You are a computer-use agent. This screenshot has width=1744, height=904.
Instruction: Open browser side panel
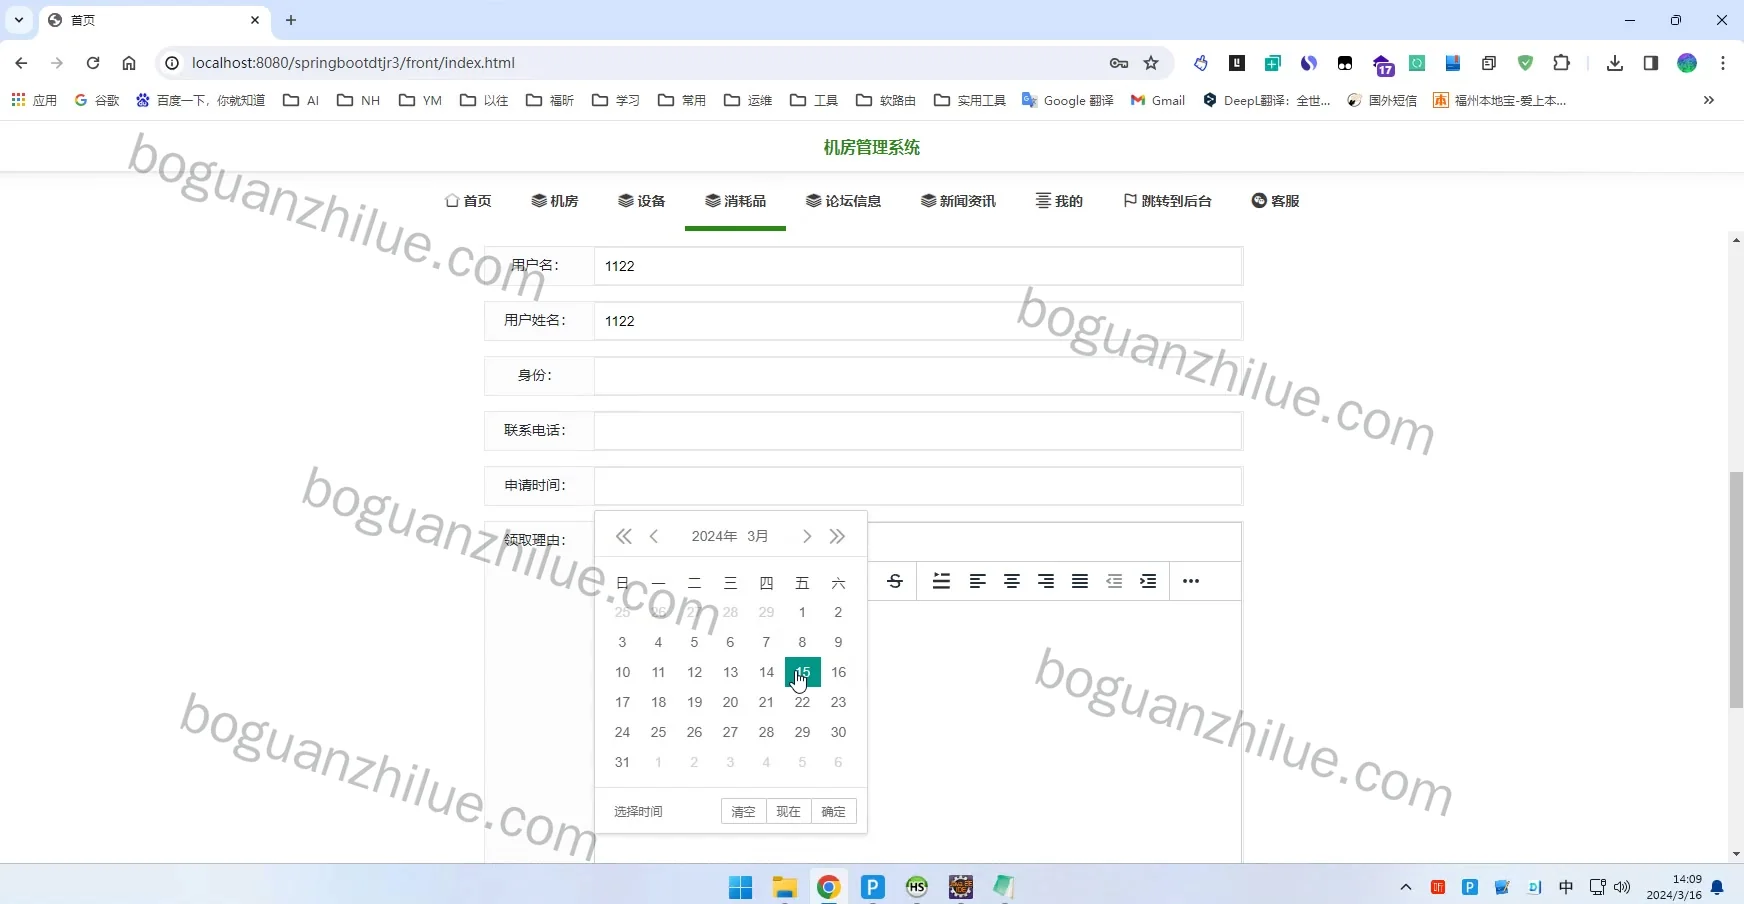(x=1651, y=63)
